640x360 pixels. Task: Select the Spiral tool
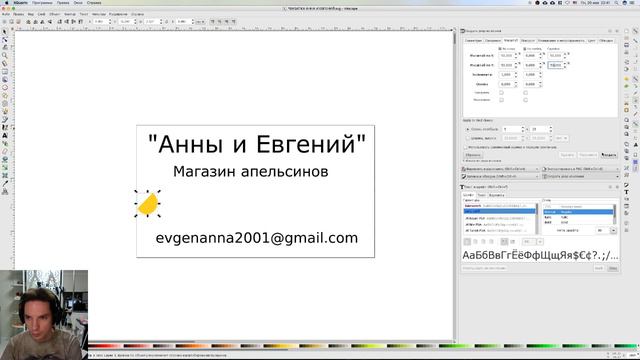(x=4, y=103)
